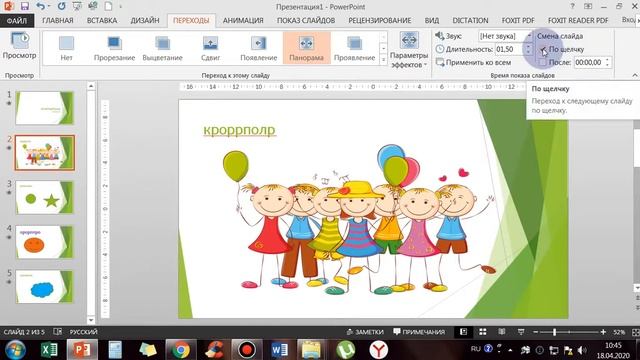Click the zoom slider handle
This screenshot has height=360, width=640.
tap(554, 332)
